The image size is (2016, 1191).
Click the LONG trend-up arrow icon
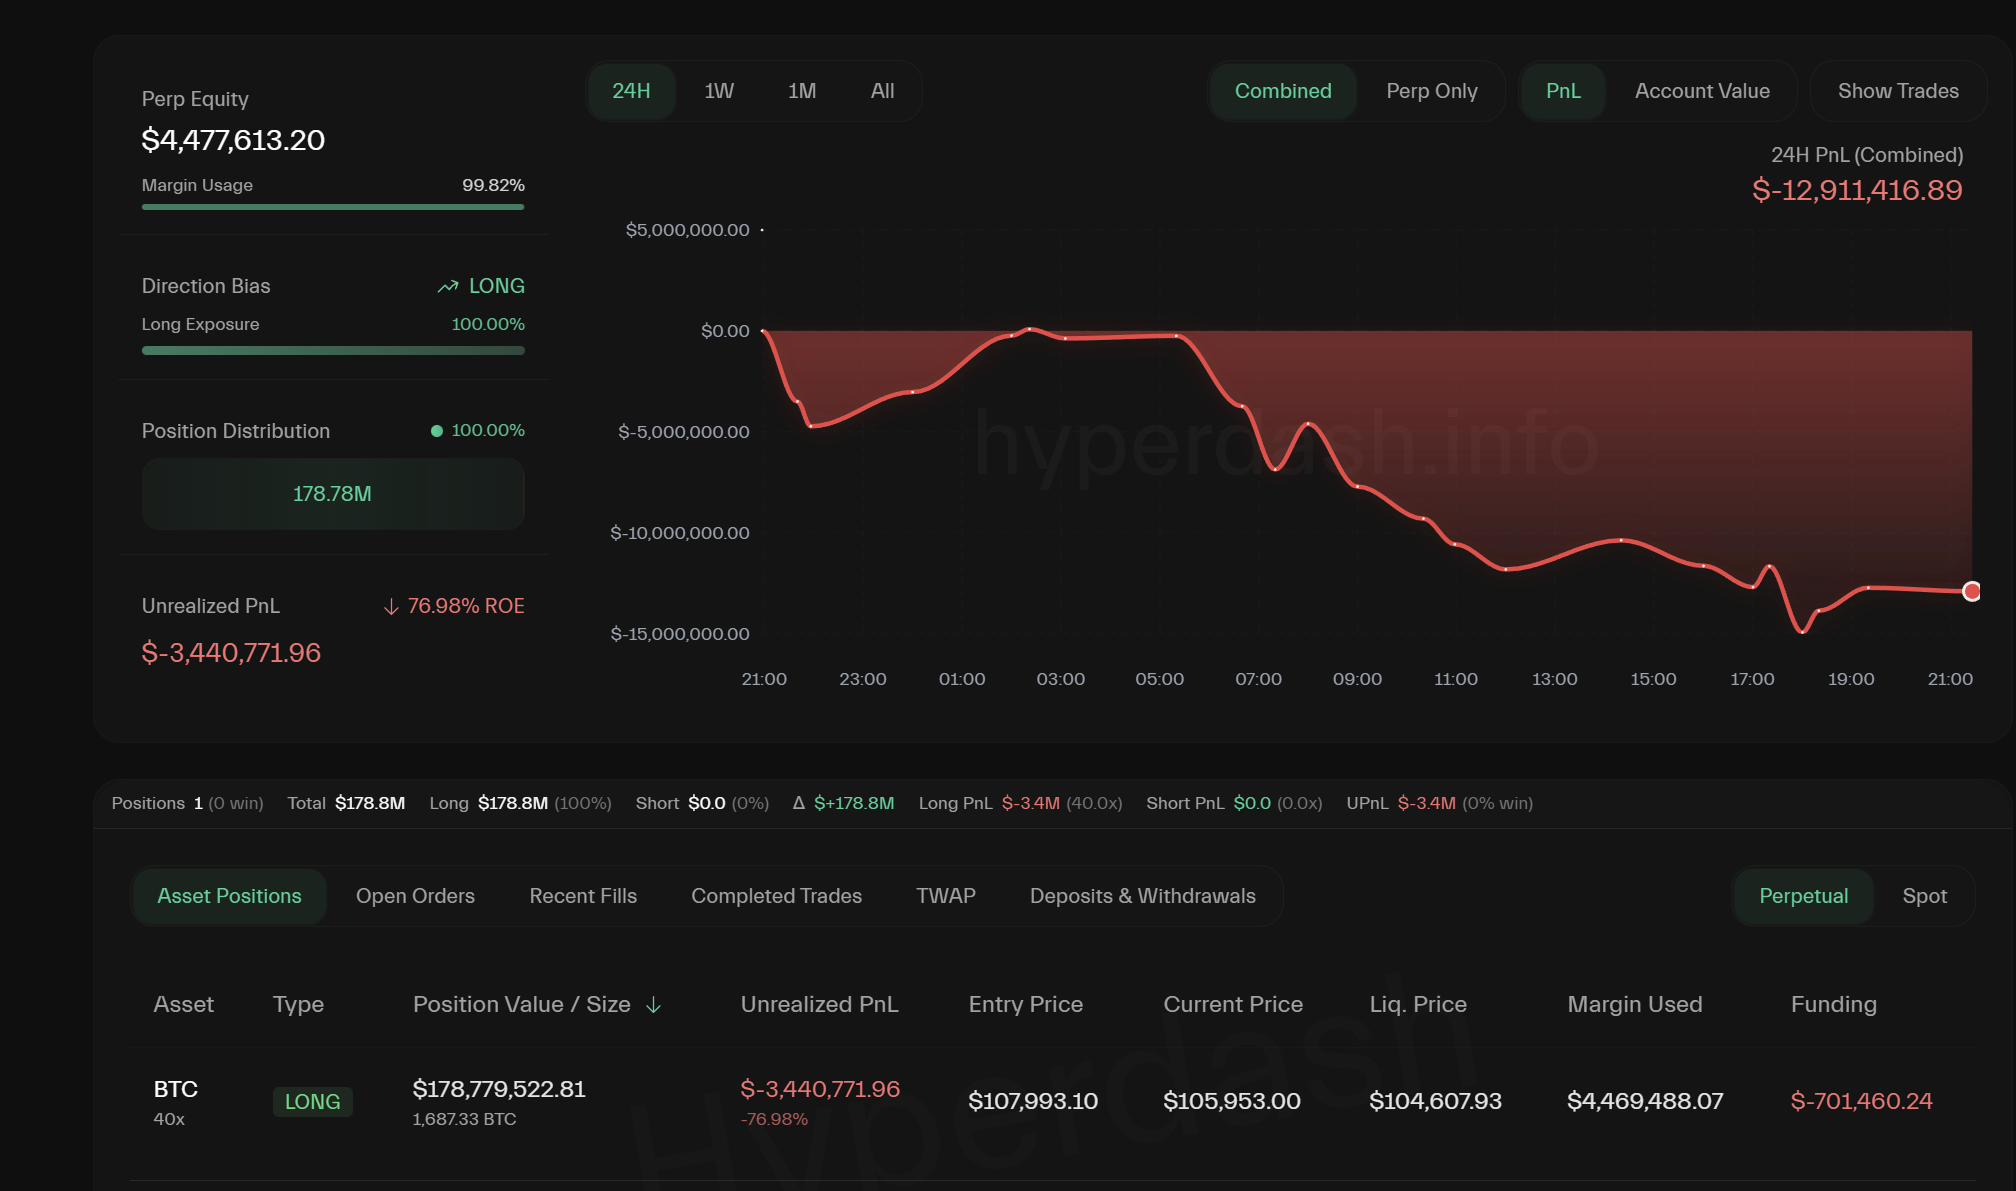coord(448,287)
